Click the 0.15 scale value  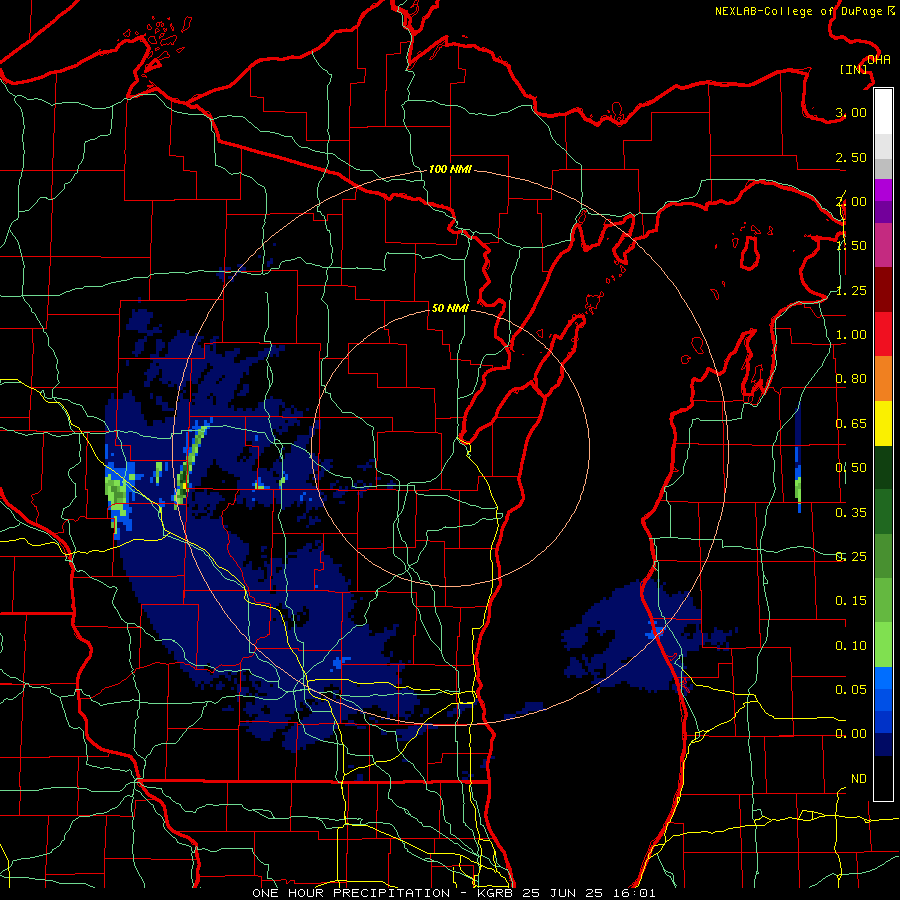coord(851,601)
